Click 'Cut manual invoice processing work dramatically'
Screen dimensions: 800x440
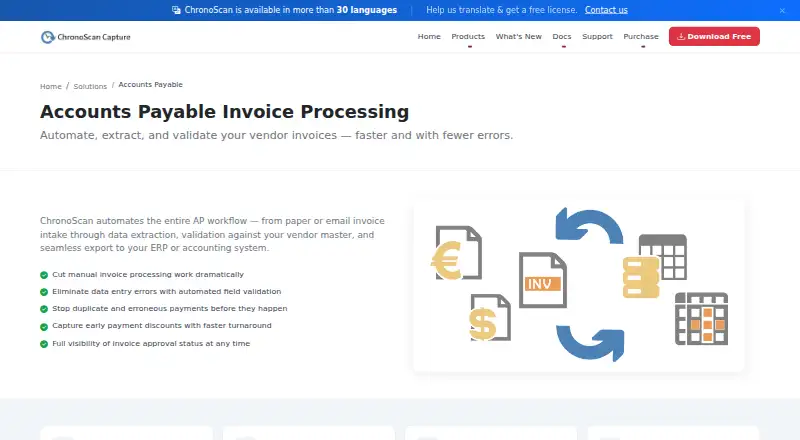coord(148,275)
